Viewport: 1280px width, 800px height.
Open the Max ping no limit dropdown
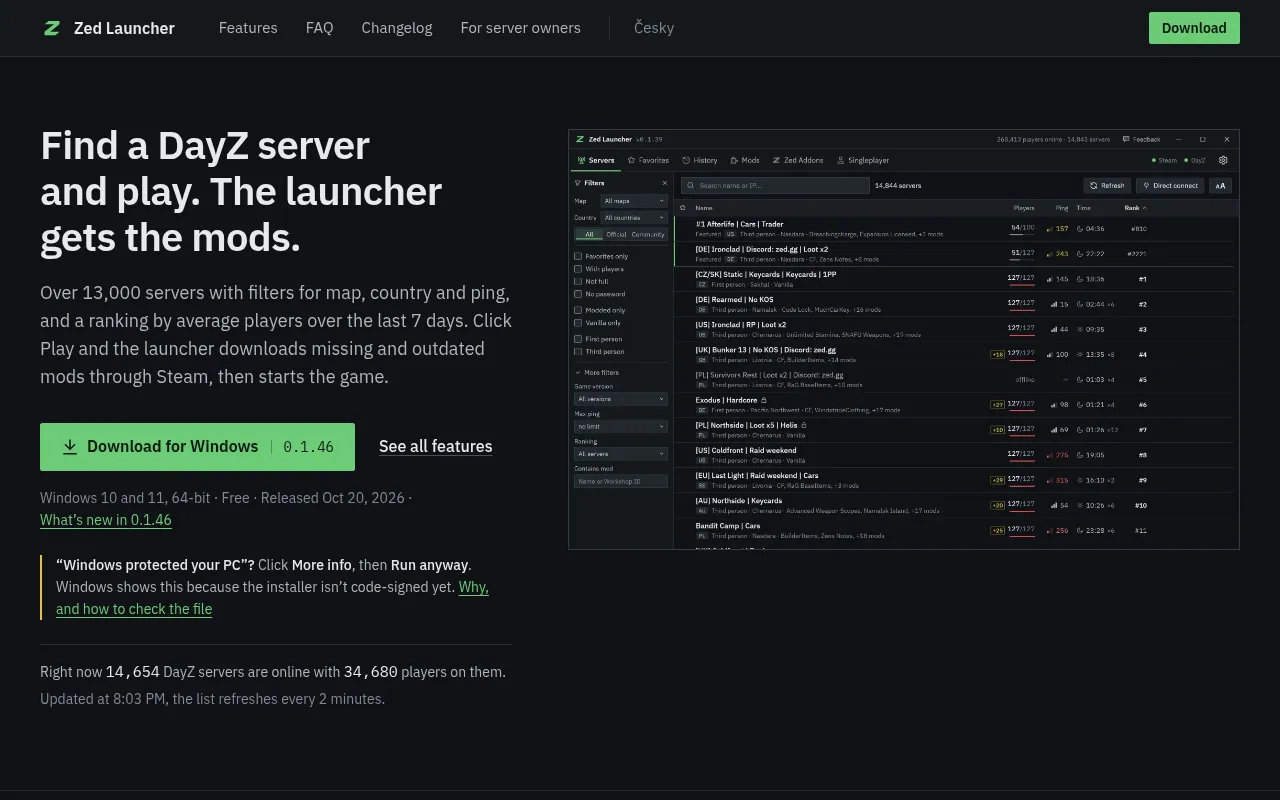coord(621,426)
